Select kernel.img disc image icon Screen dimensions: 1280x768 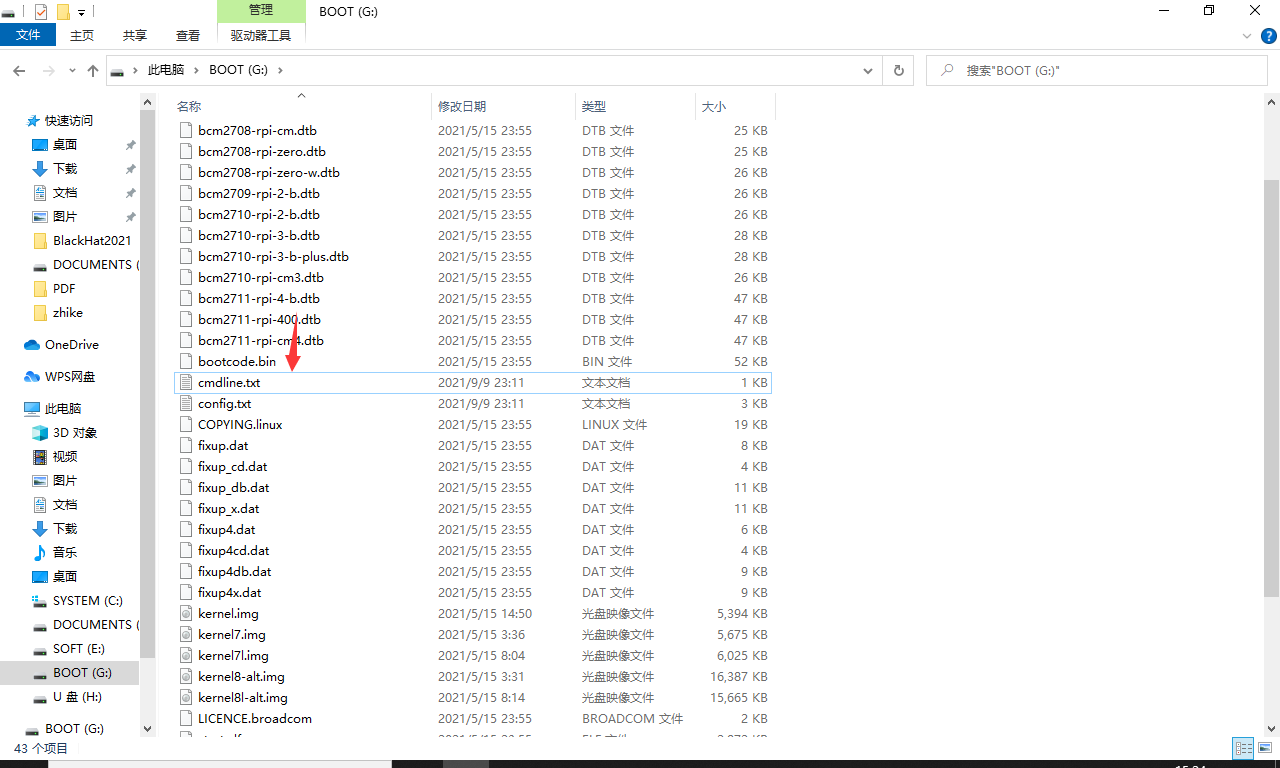pyautogui.click(x=185, y=614)
